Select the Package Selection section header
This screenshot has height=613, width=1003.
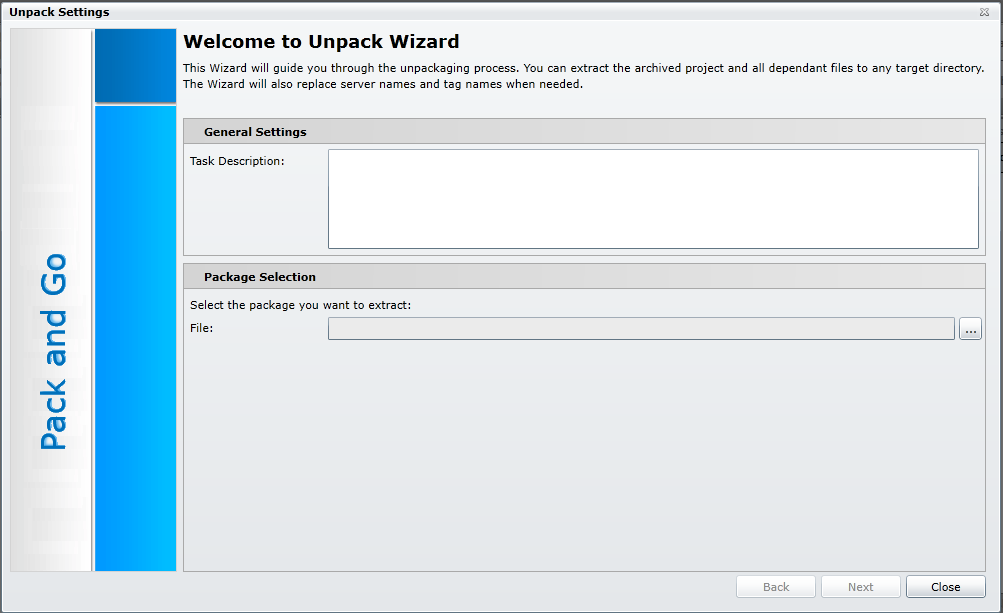tap(259, 277)
